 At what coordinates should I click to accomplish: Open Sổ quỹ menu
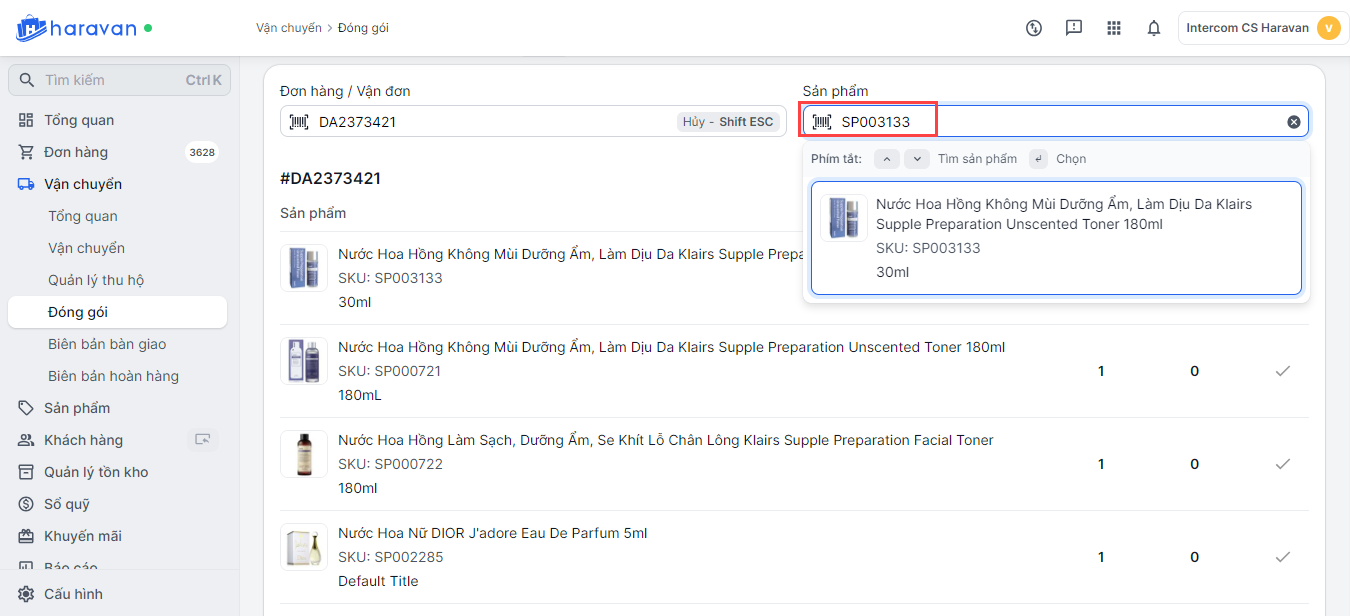point(67,504)
